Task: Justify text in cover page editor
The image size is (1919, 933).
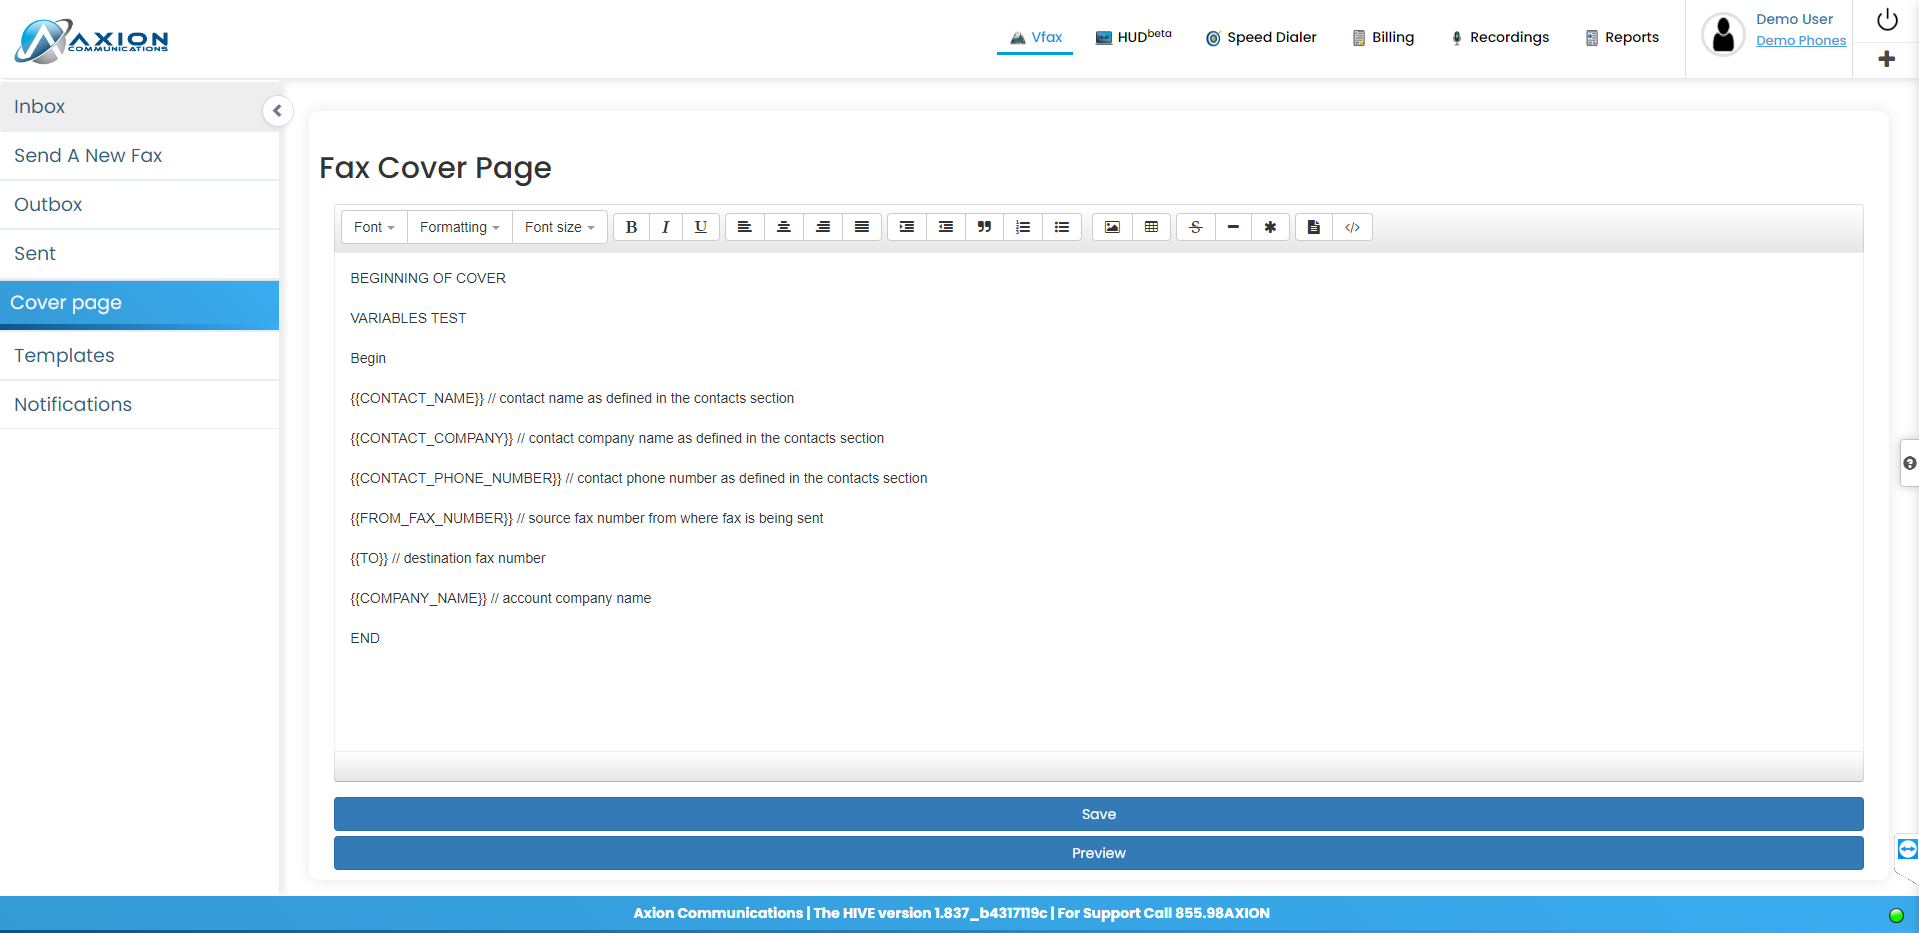Action: 862,227
